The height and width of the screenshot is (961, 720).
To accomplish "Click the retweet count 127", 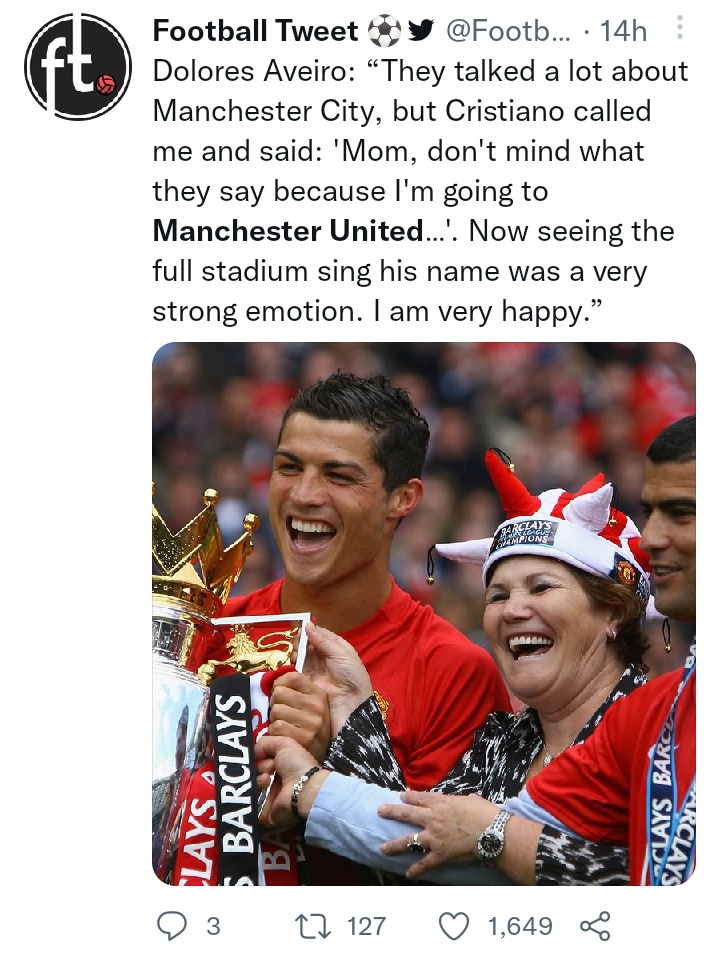I will click(366, 926).
